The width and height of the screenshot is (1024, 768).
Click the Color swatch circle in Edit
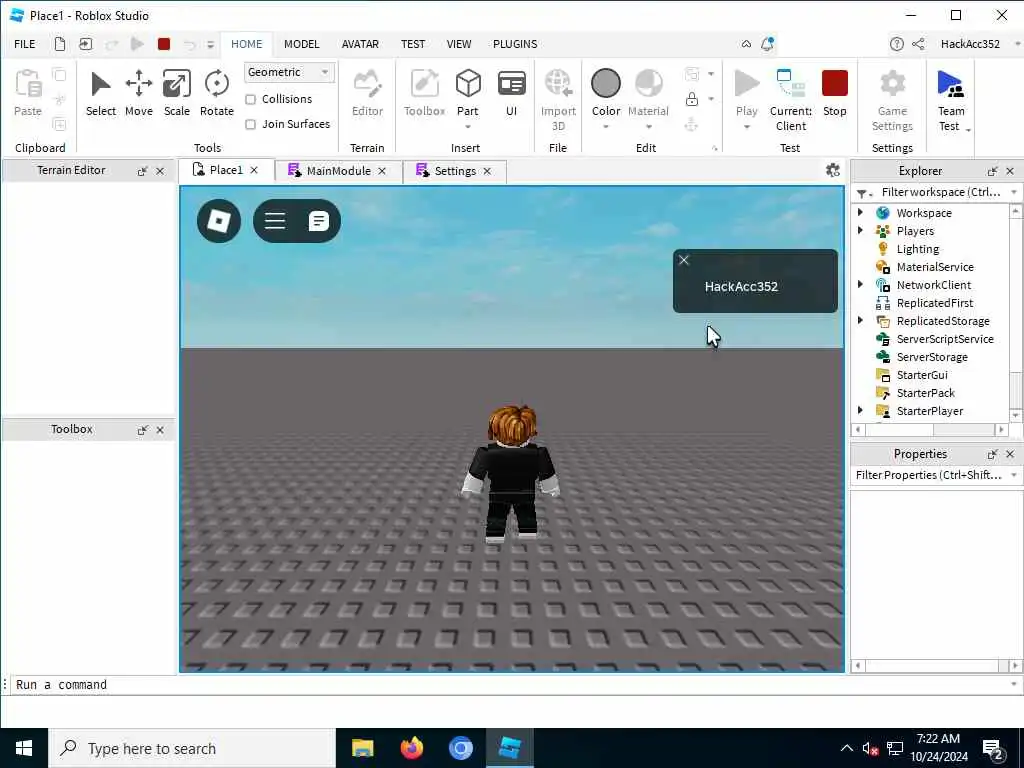click(605, 83)
